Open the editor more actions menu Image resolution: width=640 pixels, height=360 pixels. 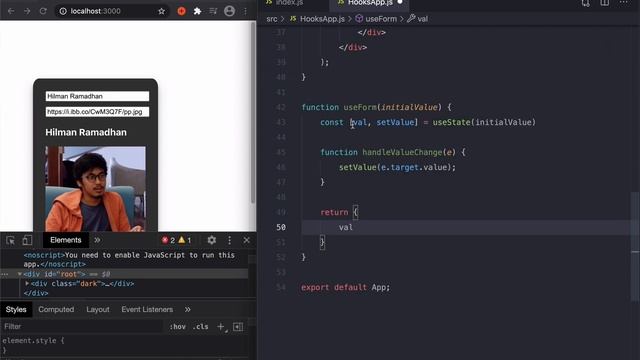coord(624,3)
